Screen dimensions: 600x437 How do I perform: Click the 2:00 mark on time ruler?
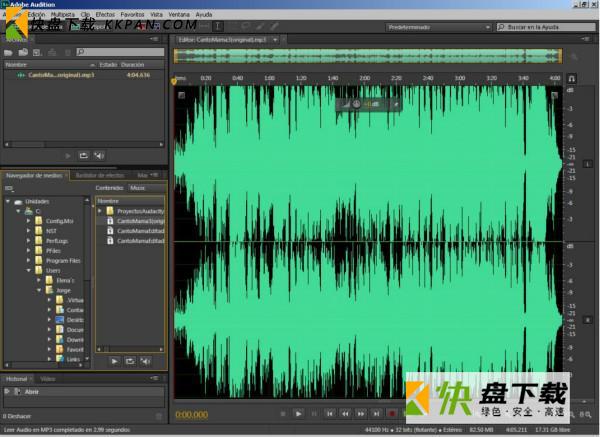coord(364,78)
